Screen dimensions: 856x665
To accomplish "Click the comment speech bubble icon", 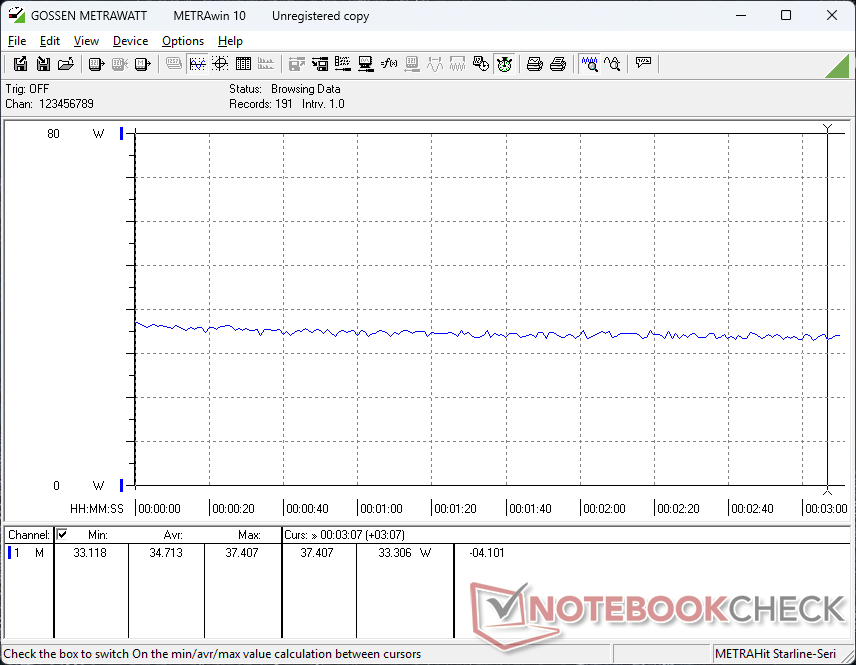I will pyautogui.click(x=643, y=63).
